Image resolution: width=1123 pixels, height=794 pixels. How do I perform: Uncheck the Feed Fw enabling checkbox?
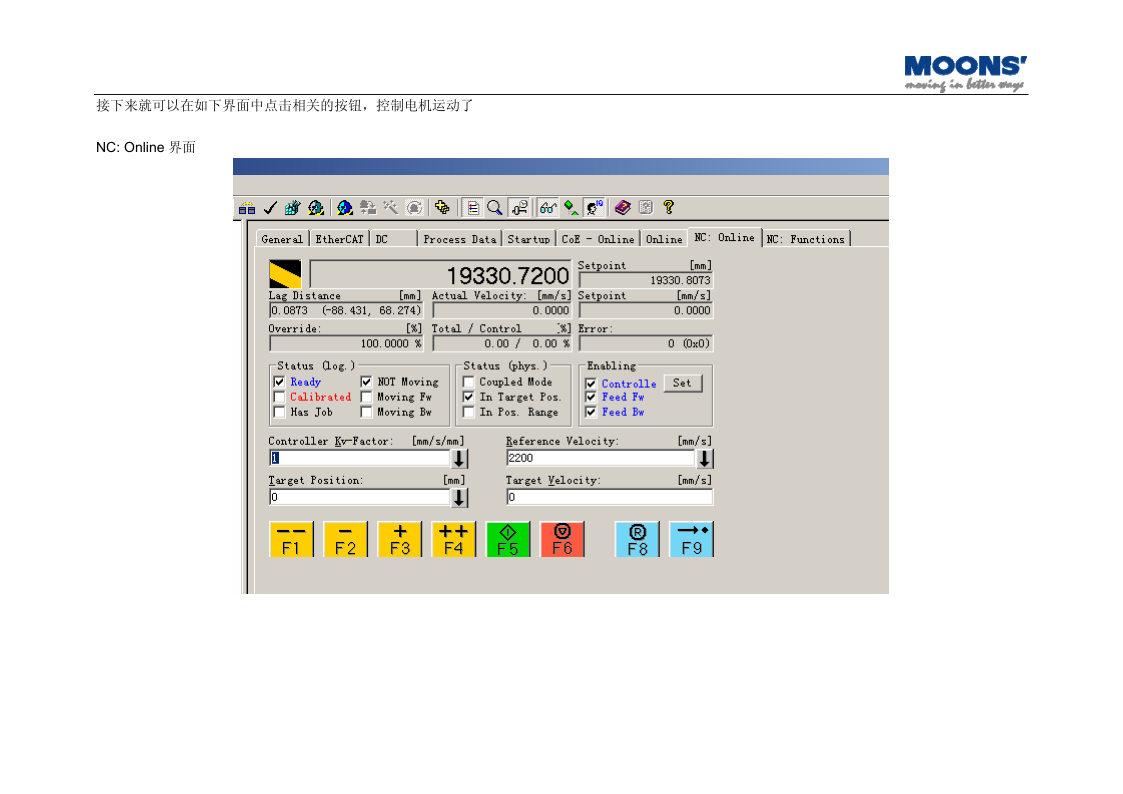[591, 397]
